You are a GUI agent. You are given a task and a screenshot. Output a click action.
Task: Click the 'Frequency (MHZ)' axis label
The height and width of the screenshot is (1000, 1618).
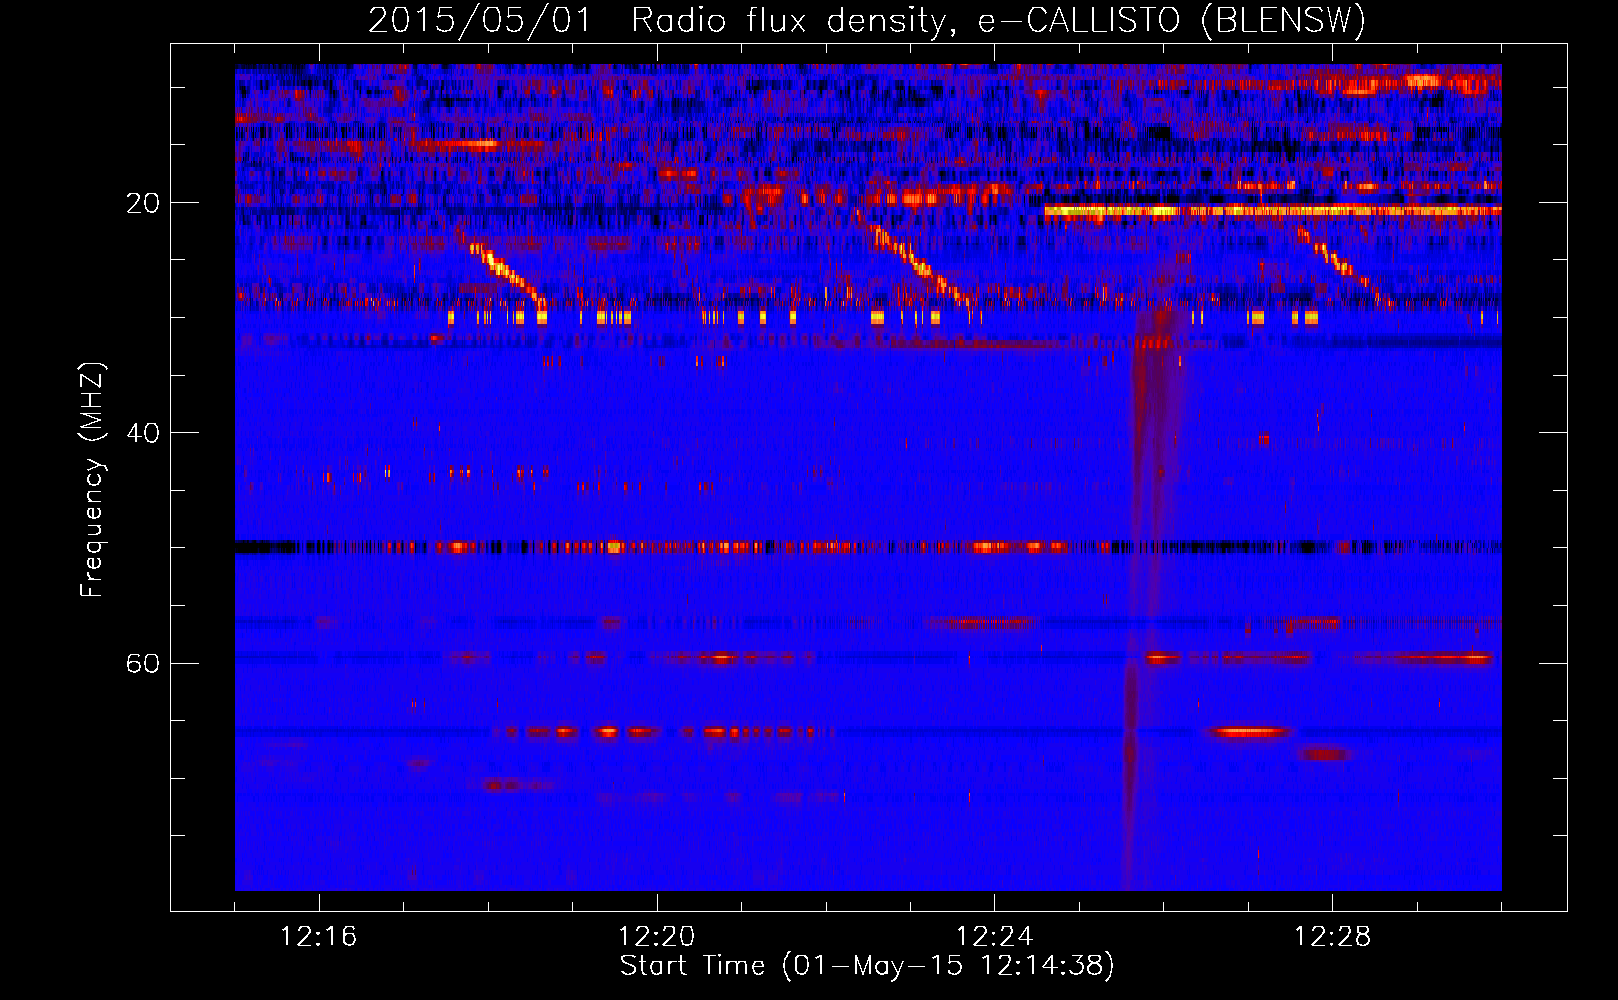point(92,480)
